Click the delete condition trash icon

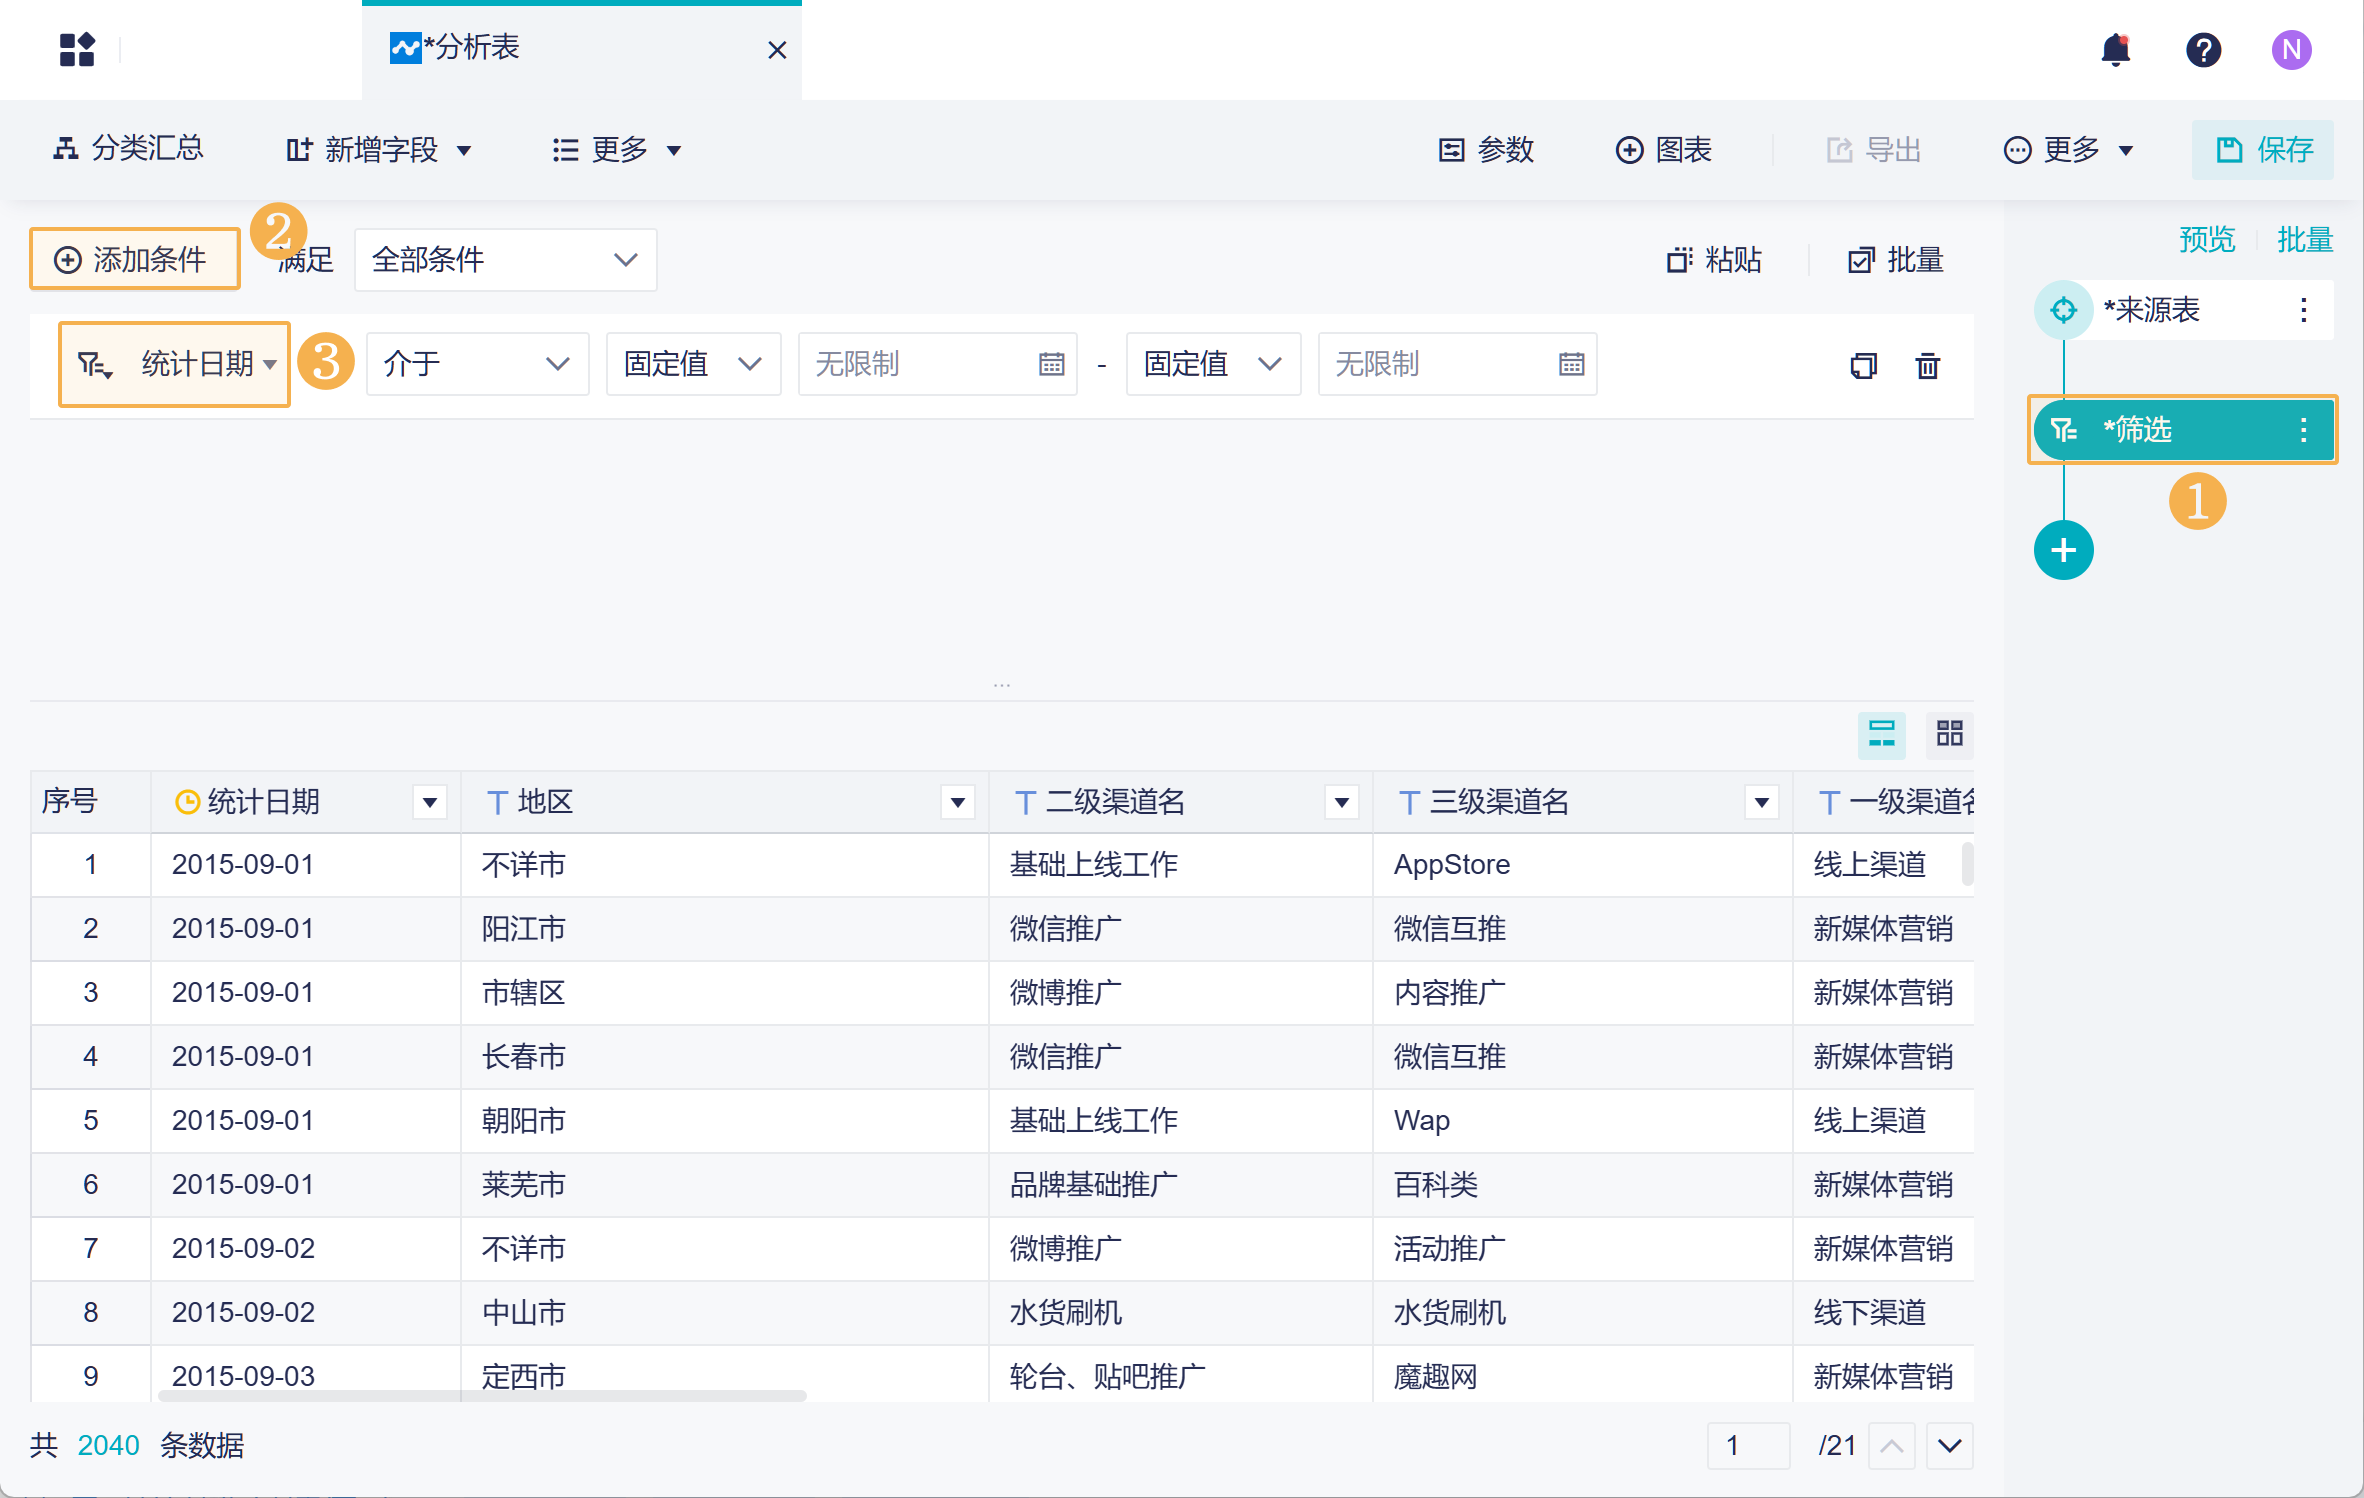click(x=1927, y=365)
